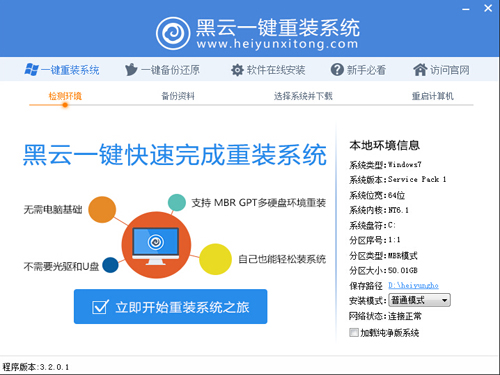This screenshot has width=500, height=375.
Task: Click the 支持 MBR GPT多硬盘环境重装 label
Action: [259, 203]
